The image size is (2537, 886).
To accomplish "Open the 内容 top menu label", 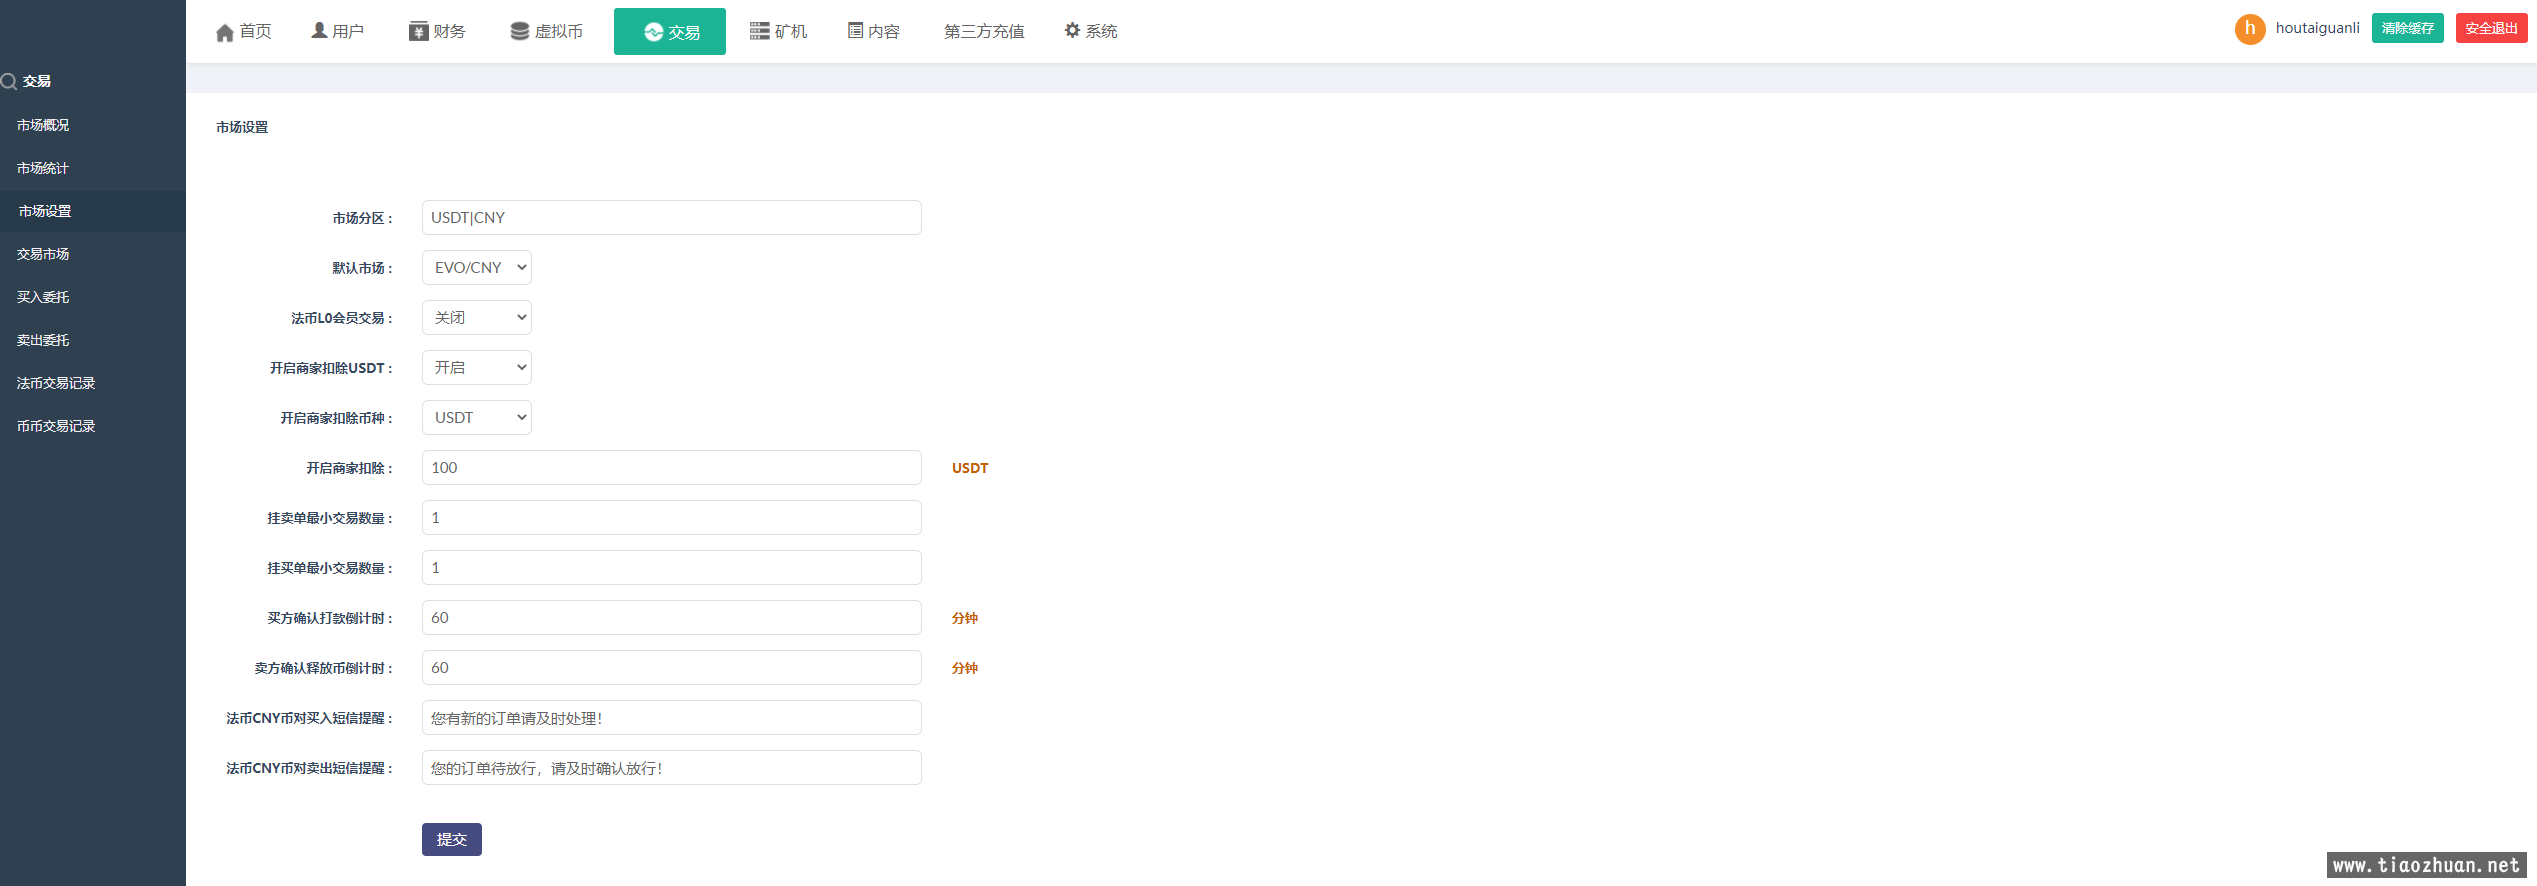I will pyautogui.click(x=884, y=32).
